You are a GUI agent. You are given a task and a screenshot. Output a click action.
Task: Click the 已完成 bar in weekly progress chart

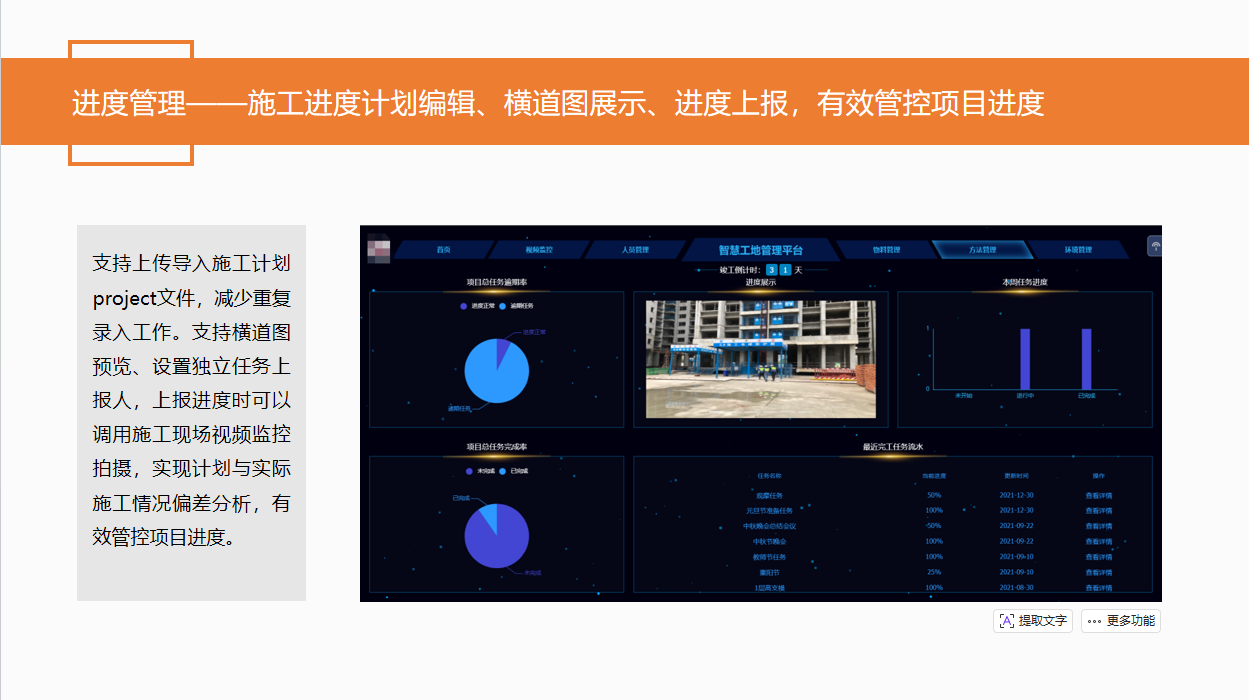(x=1086, y=359)
